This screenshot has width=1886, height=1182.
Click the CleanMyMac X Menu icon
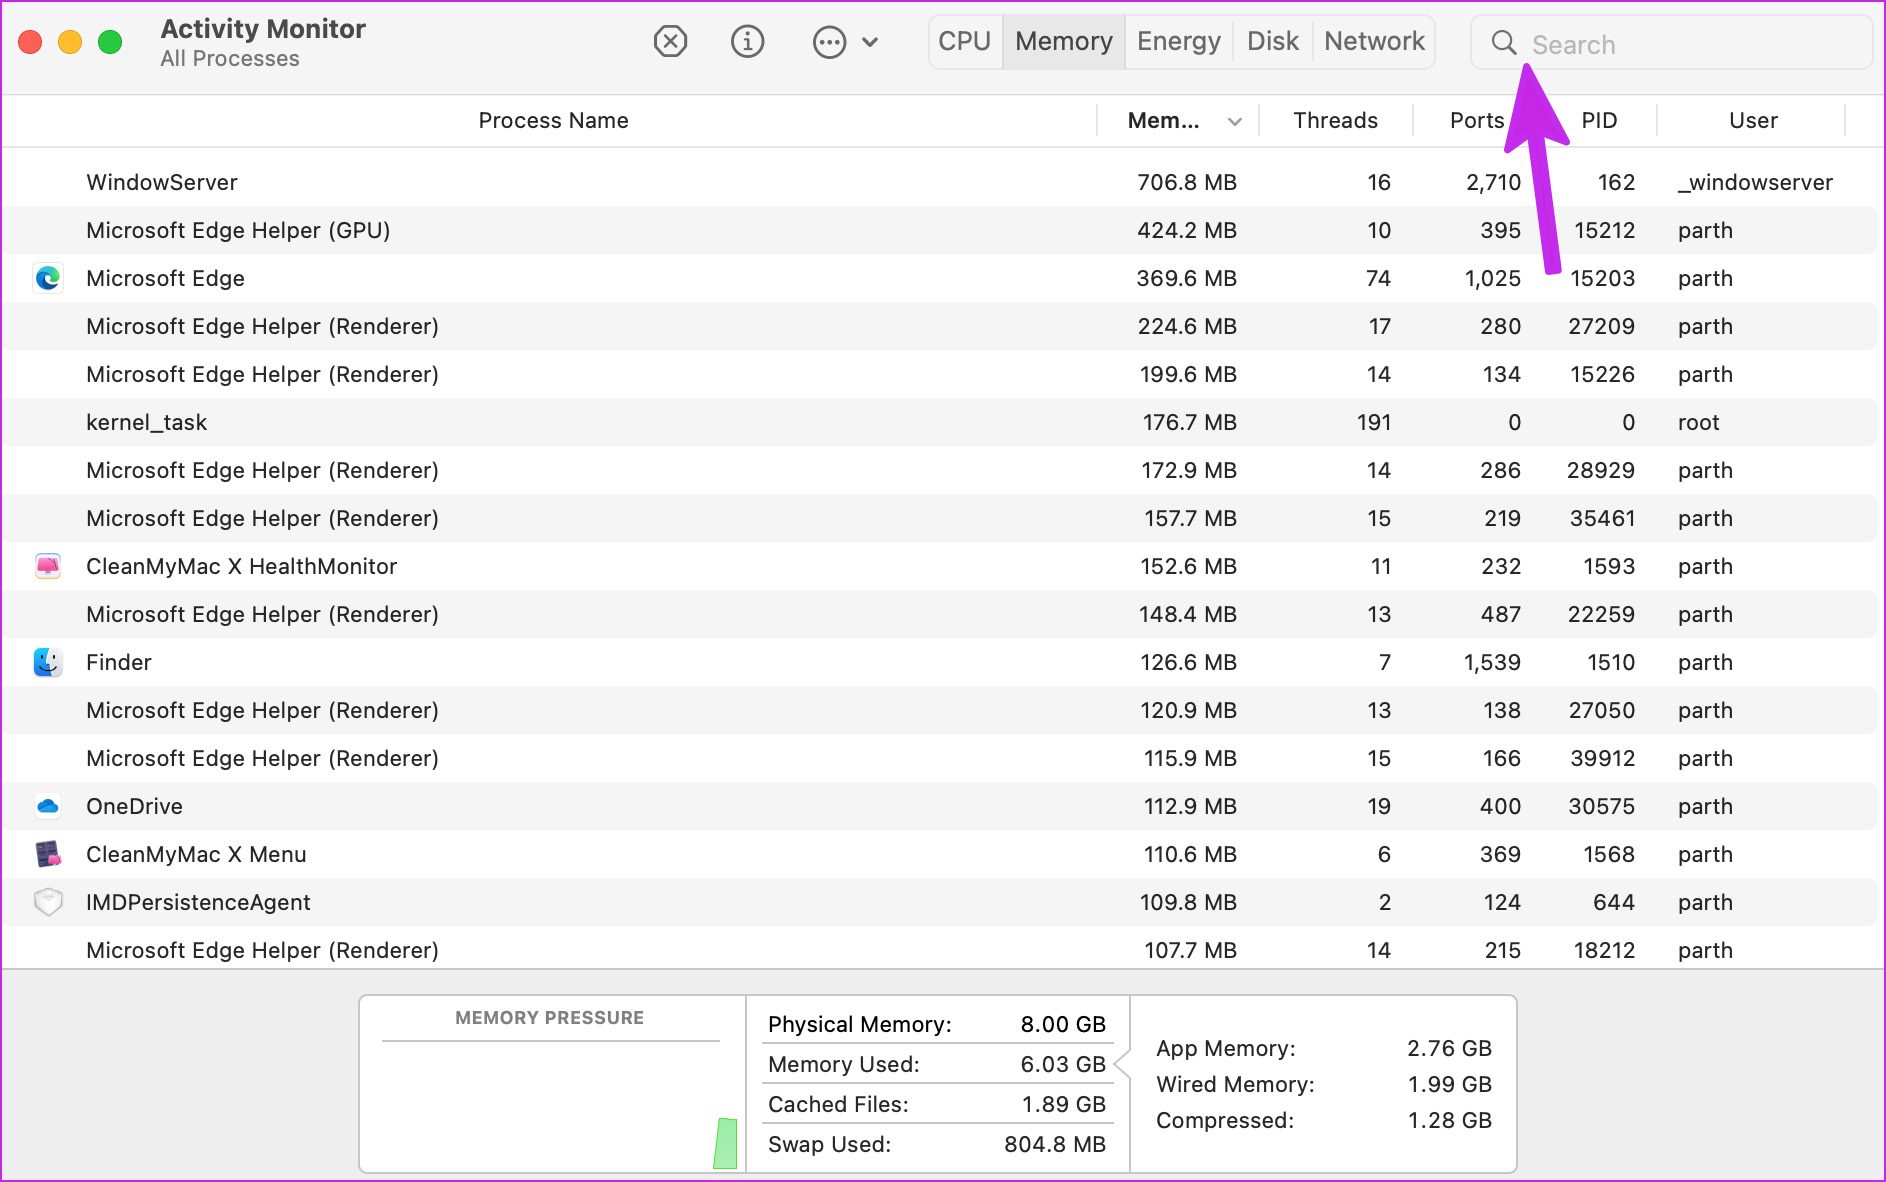(48, 854)
